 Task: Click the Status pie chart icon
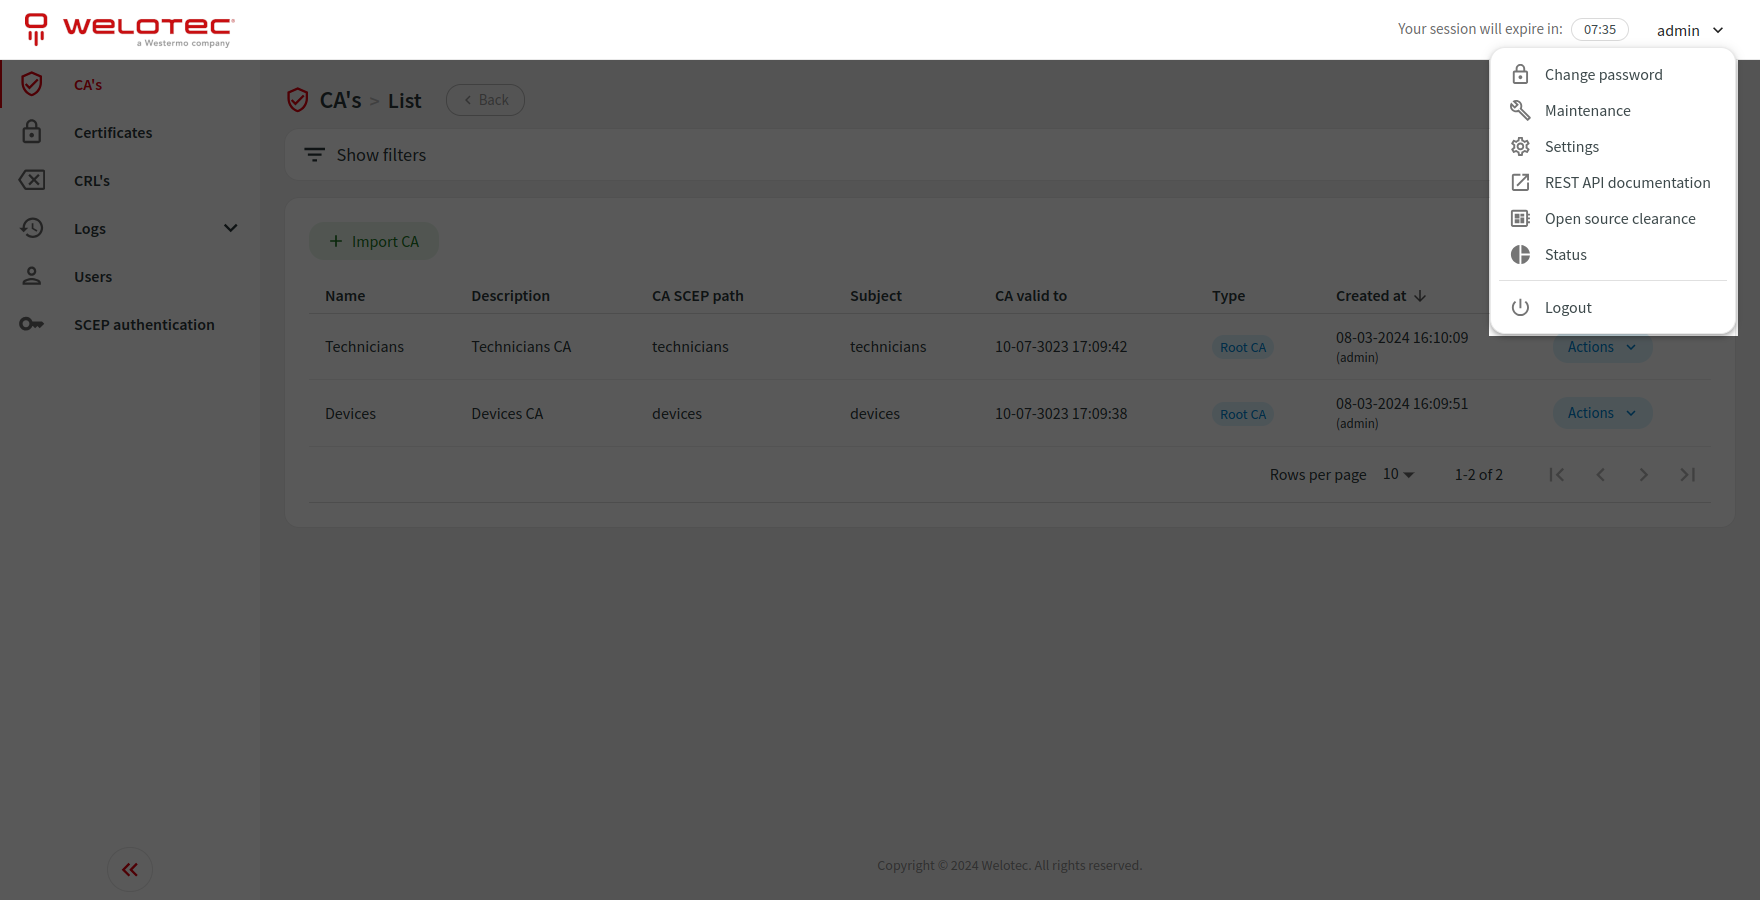click(x=1520, y=254)
